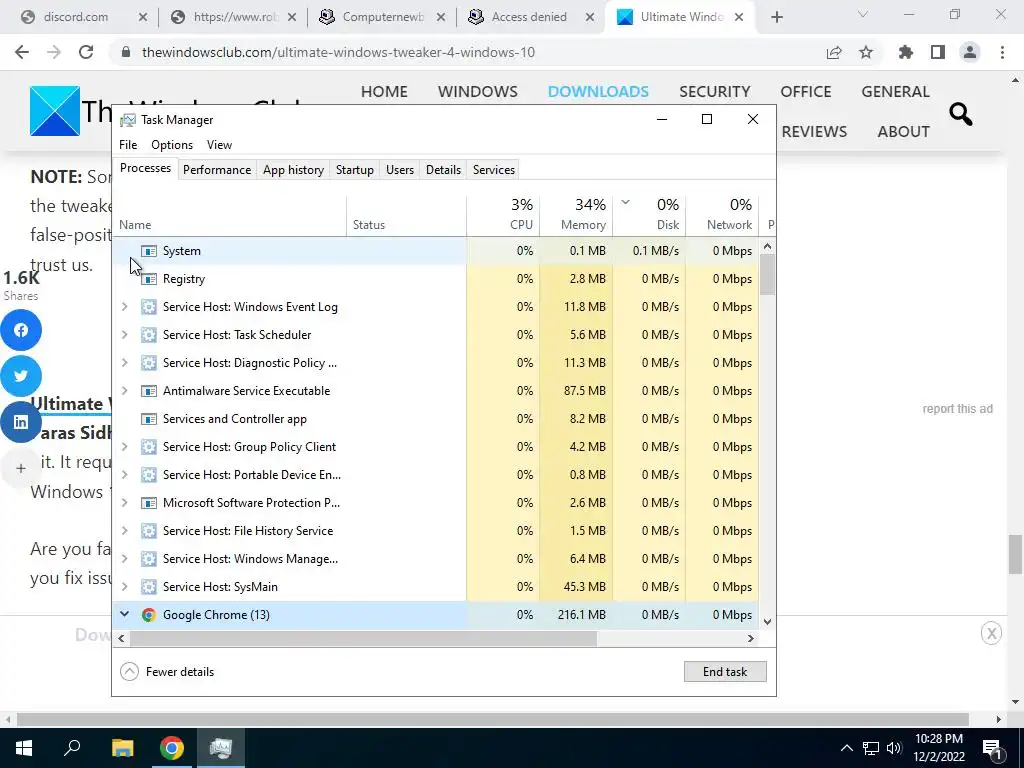
Task: Click Task Manager horizontal scrollbar thumb
Action: [363, 638]
